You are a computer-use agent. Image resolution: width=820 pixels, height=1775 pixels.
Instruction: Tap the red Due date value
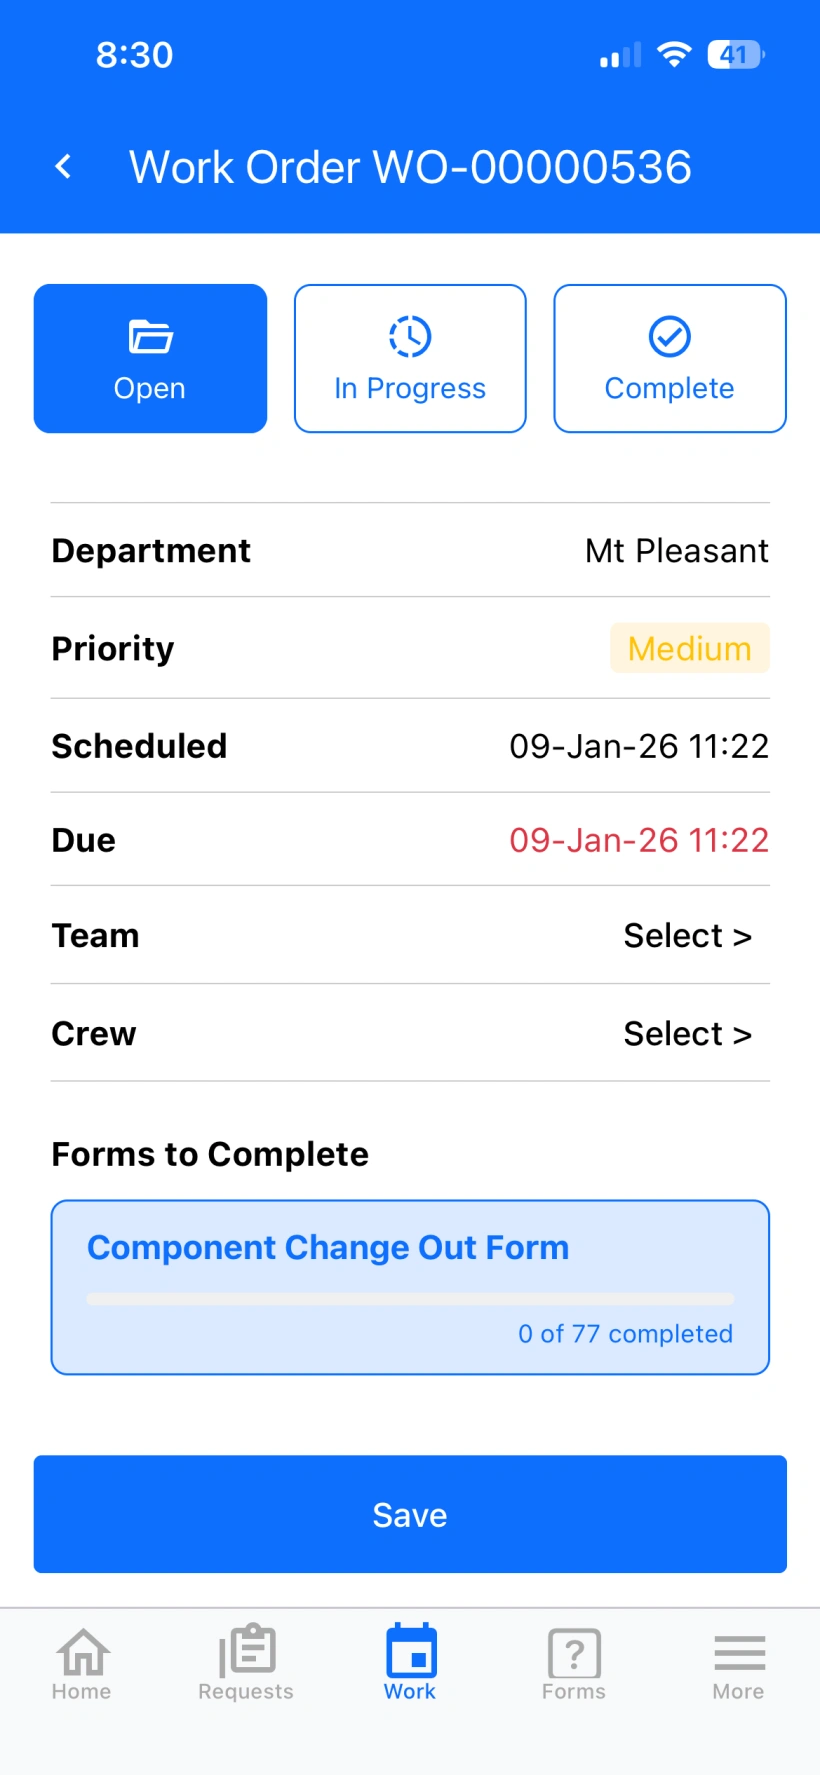point(639,840)
